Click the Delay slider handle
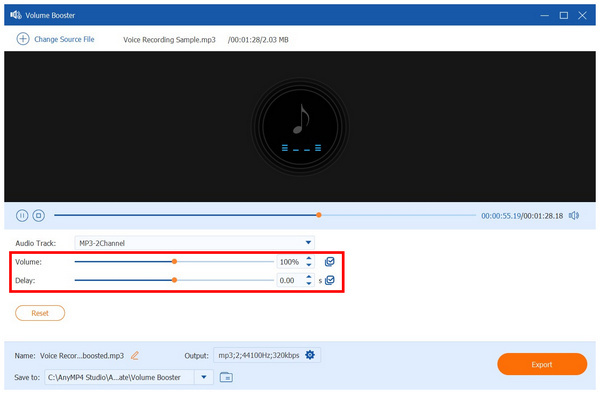 (x=174, y=280)
